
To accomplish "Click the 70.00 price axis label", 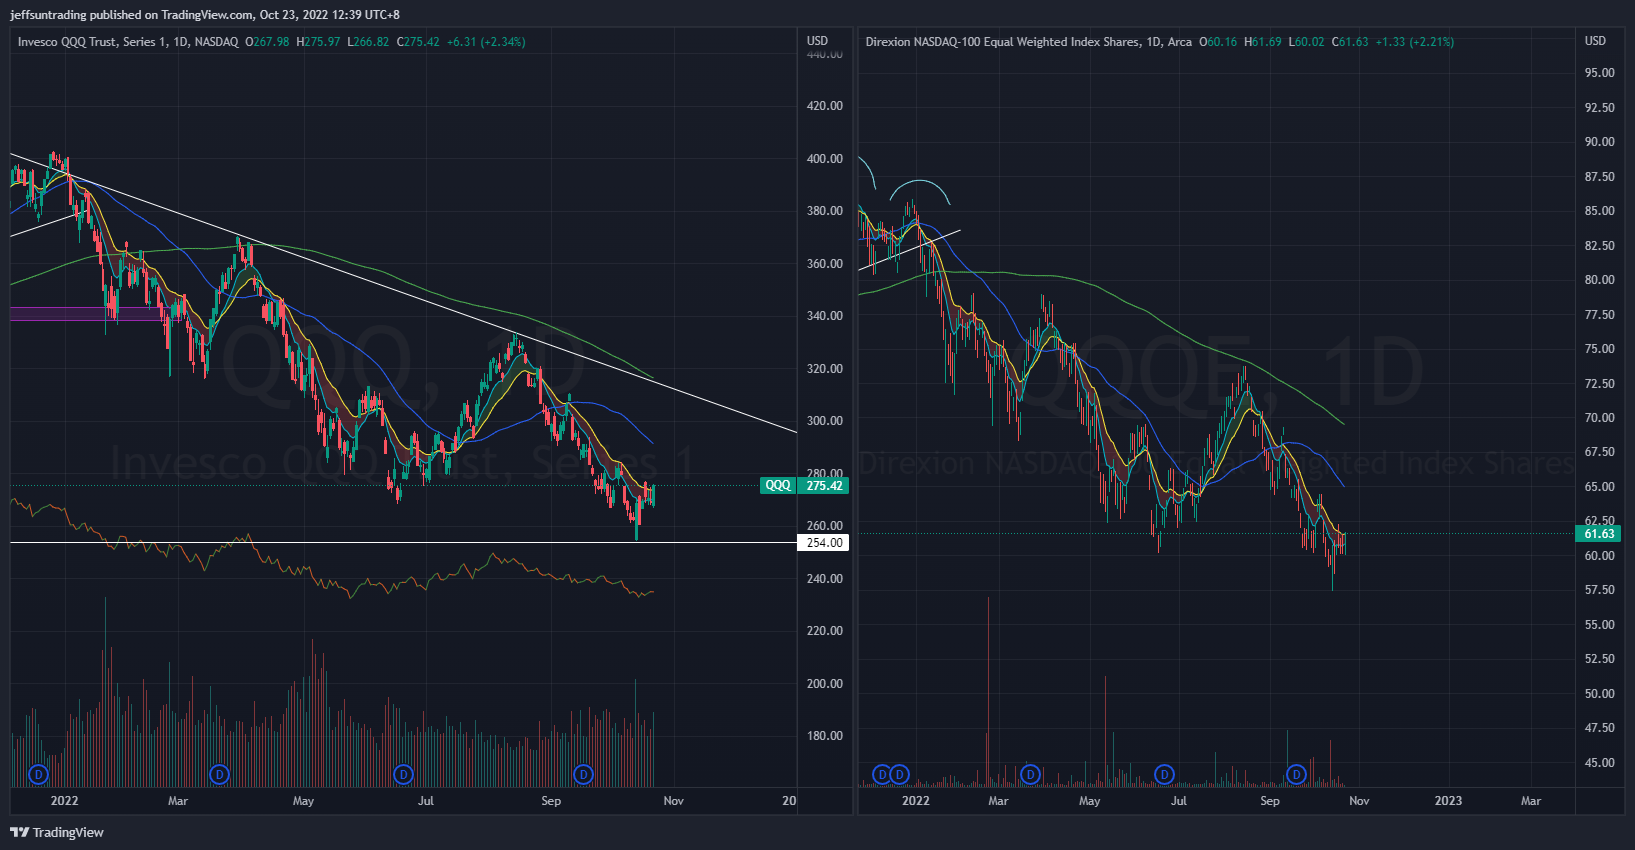I will point(1600,418).
